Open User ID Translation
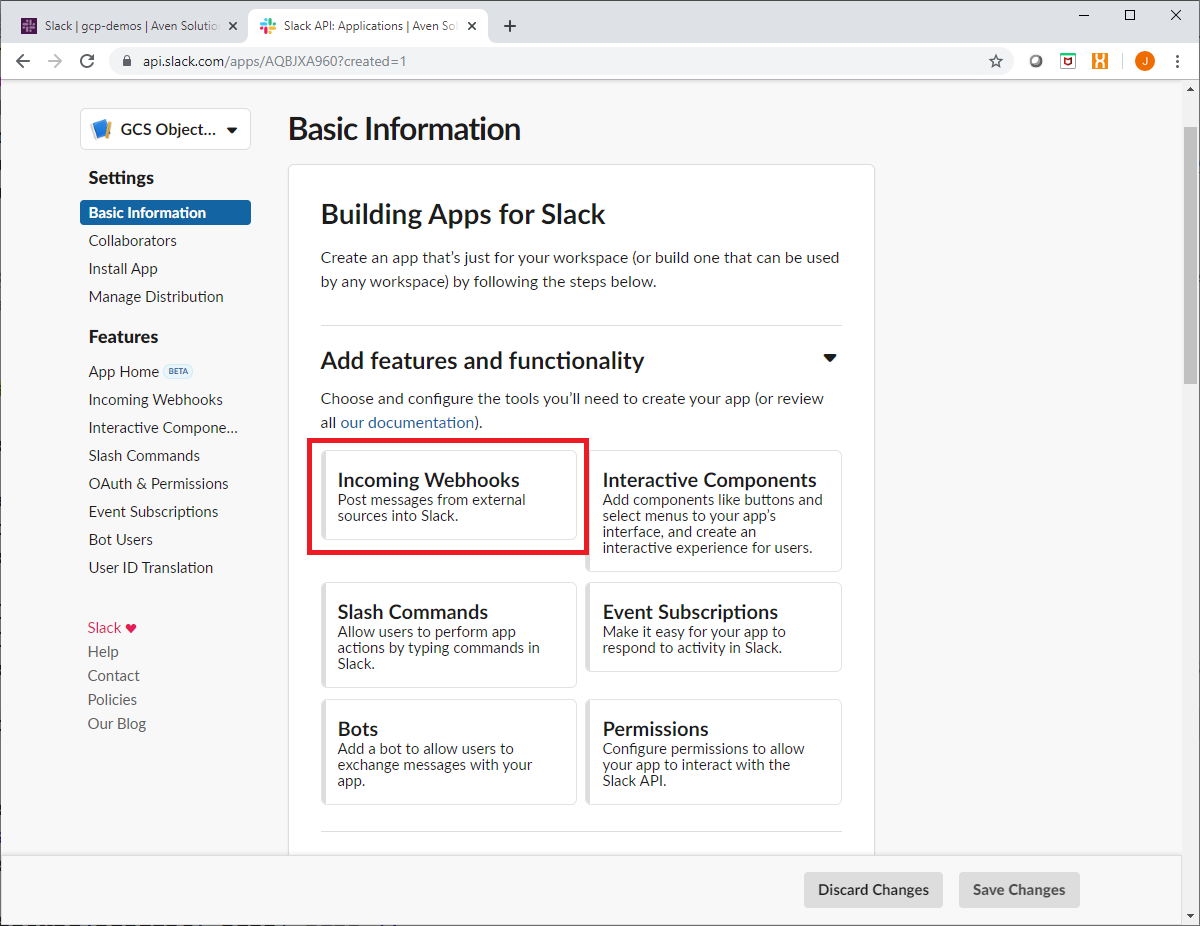Viewport: 1200px width, 926px height. point(150,567)
